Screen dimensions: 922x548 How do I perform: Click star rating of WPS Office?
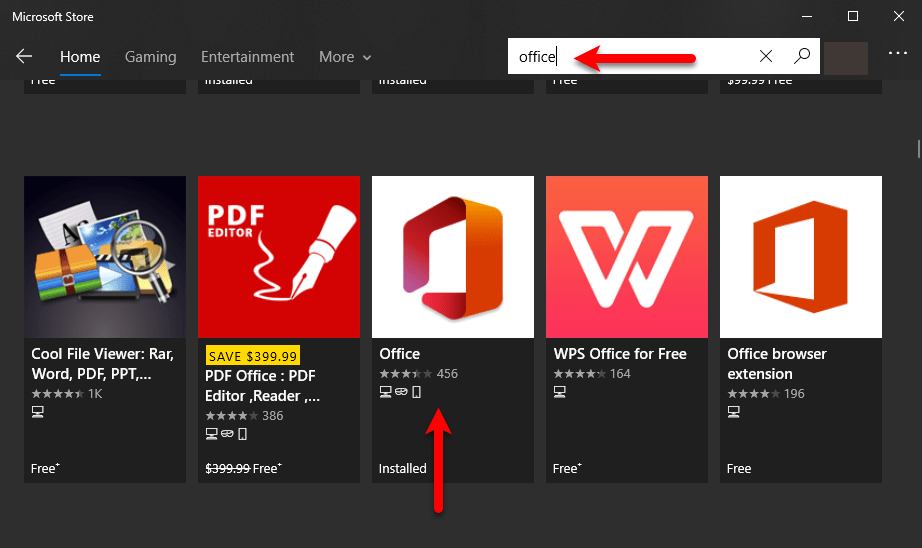580,374
